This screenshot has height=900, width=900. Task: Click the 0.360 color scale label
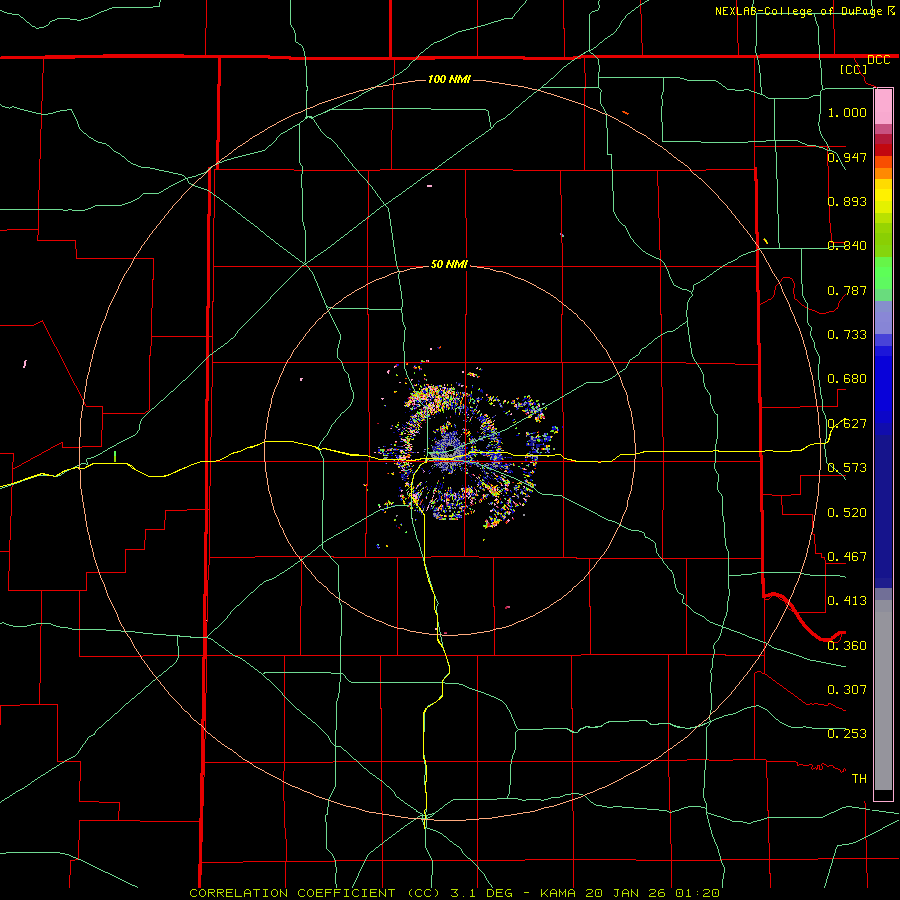tap(847, 646)
